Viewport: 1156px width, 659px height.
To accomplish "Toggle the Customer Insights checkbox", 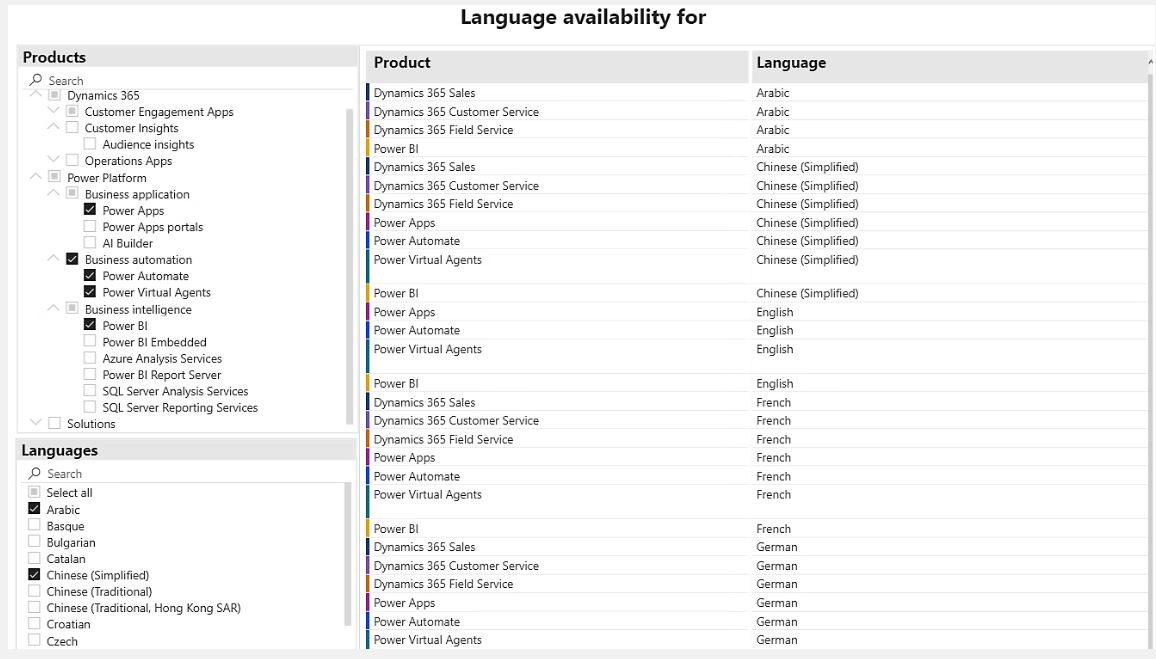I will tap(72, 128).
